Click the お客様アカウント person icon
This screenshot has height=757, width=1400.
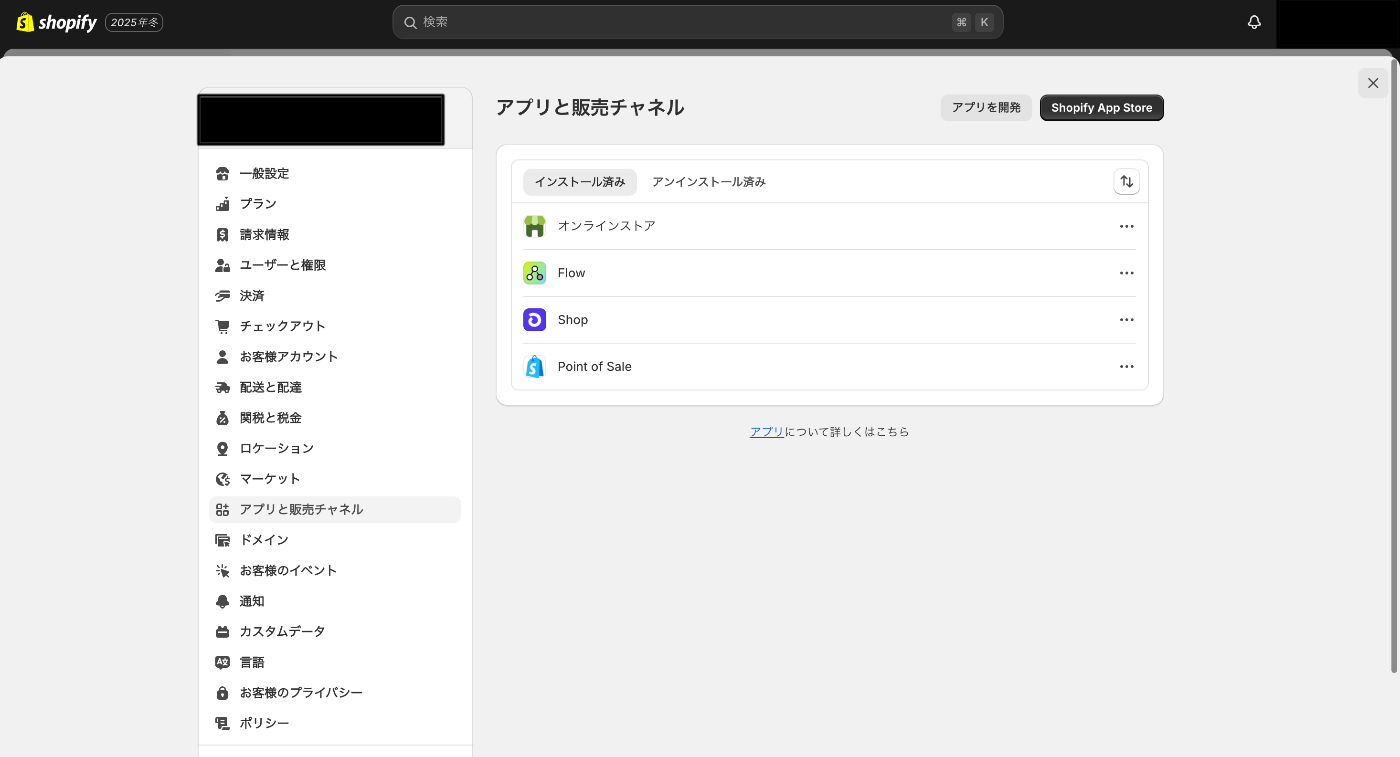pyautogui.click(x=223, y=357)
